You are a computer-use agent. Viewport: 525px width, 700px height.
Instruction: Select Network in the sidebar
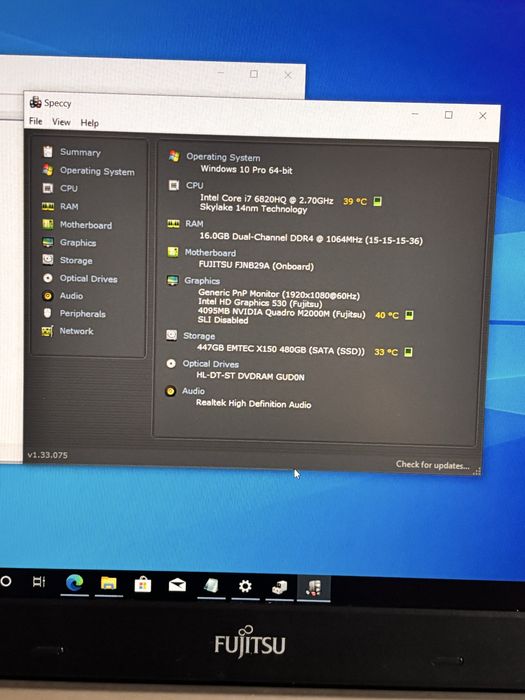[x=77, y=331]
